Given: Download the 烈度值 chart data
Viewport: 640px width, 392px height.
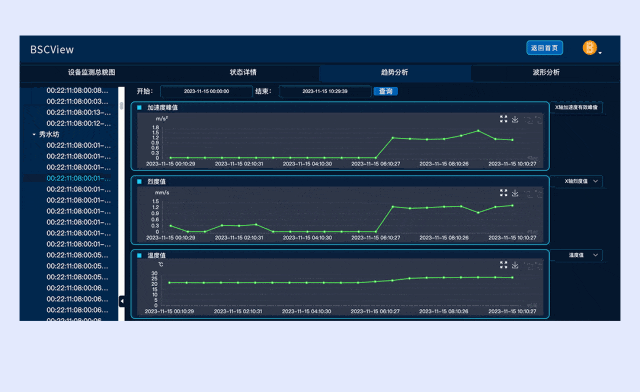Looking at the screenshot, I should 515,193.
